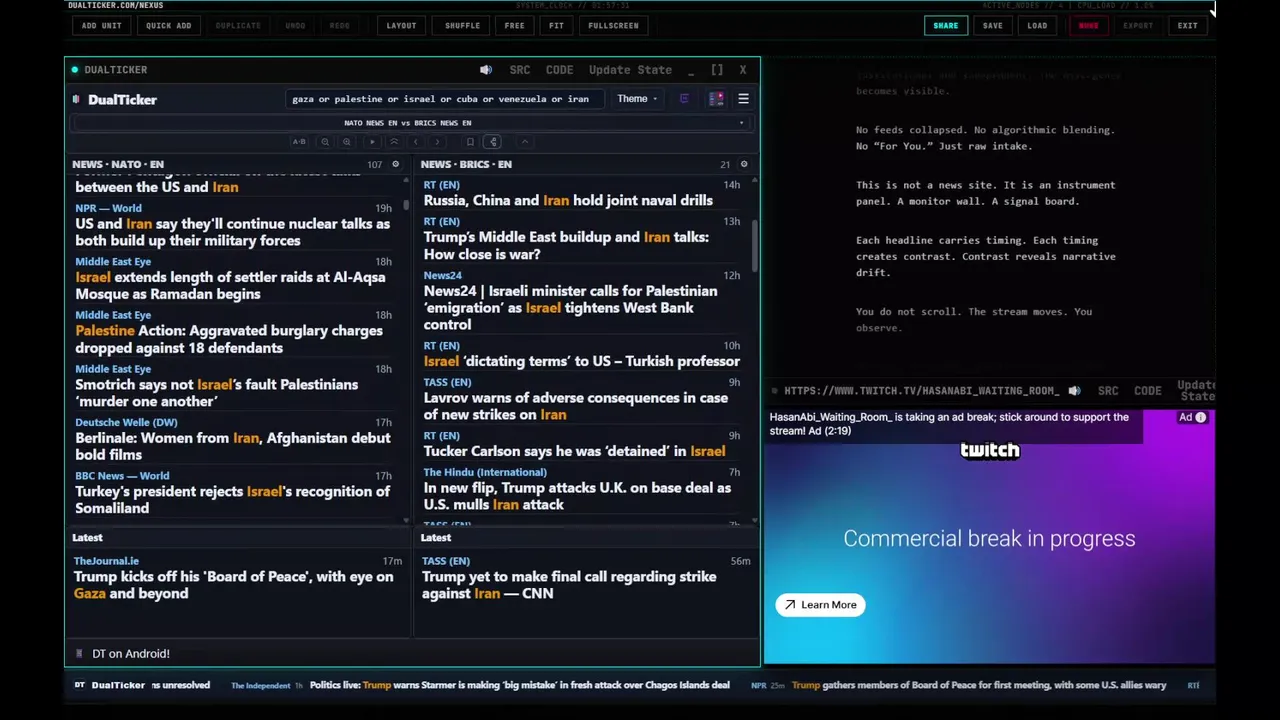Image resolution: width=1280 pixels, height=720 pixels.
Task: Open the Theme dropdown
Action: 637,99
